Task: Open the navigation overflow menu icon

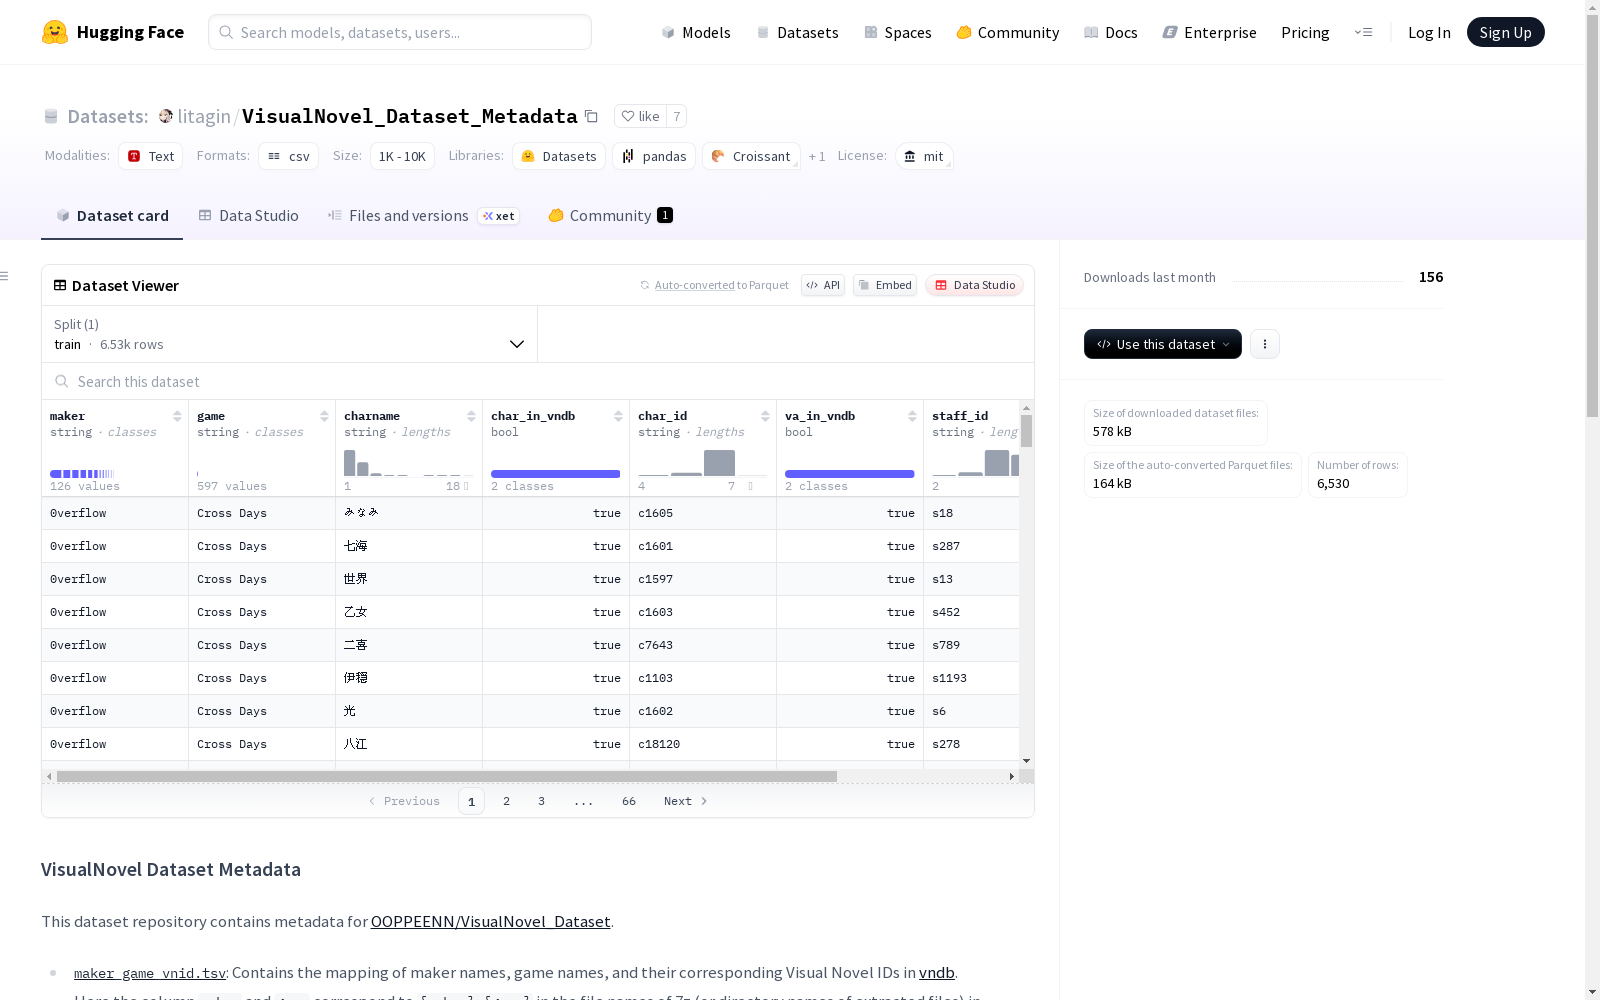Action: (1363, 32)
